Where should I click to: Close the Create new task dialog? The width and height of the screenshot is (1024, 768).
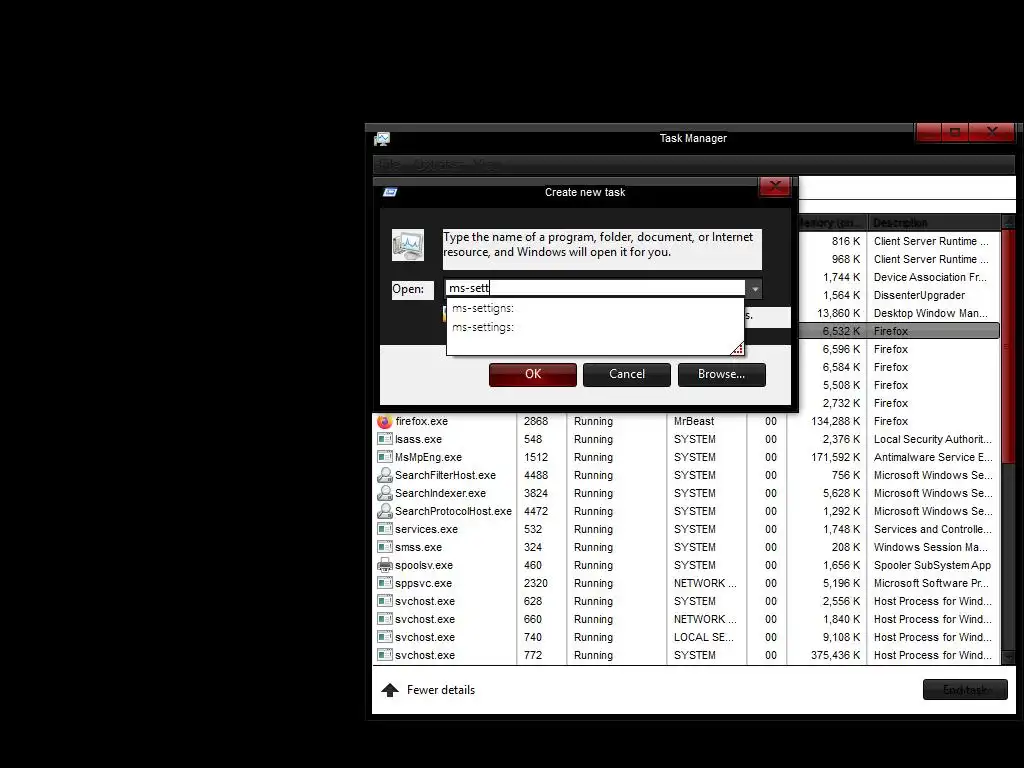pos(775,186)
